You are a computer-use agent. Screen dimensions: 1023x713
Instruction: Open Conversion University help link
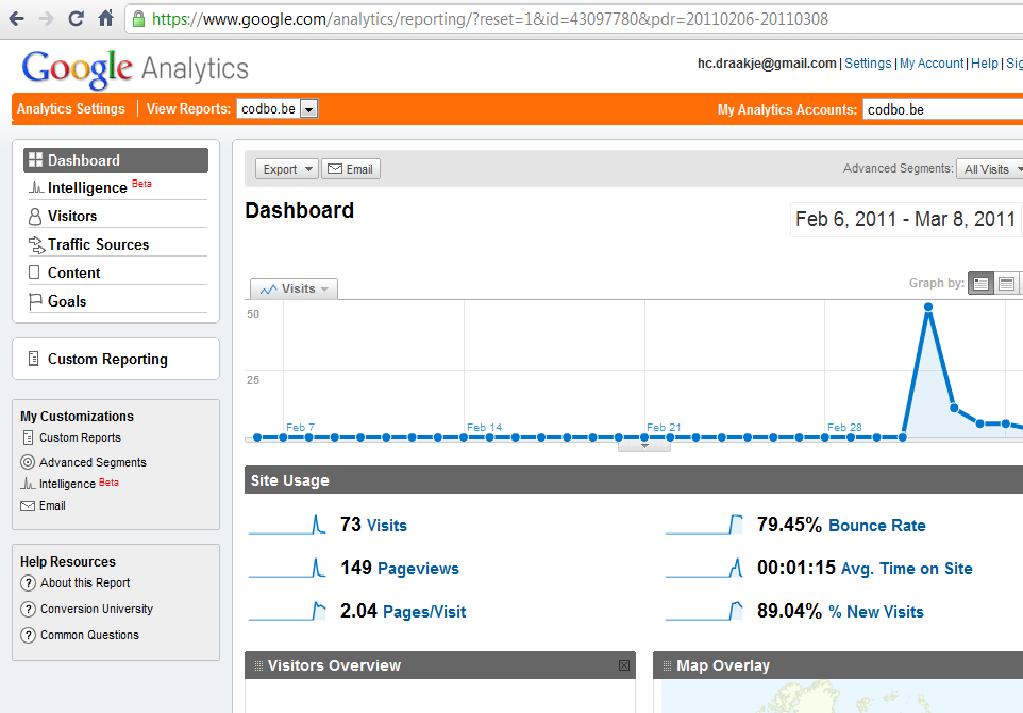click(x=97, y=609)
